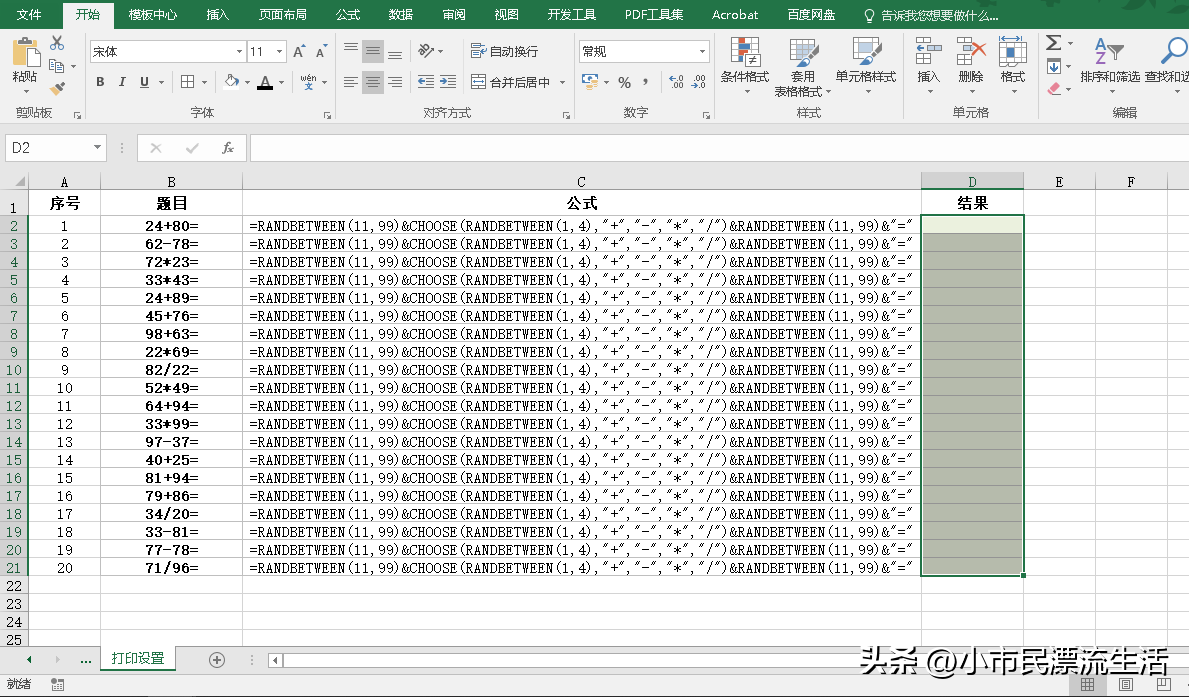
Task: Click 合并后居中 merge and center
Action: coord(511,82)
